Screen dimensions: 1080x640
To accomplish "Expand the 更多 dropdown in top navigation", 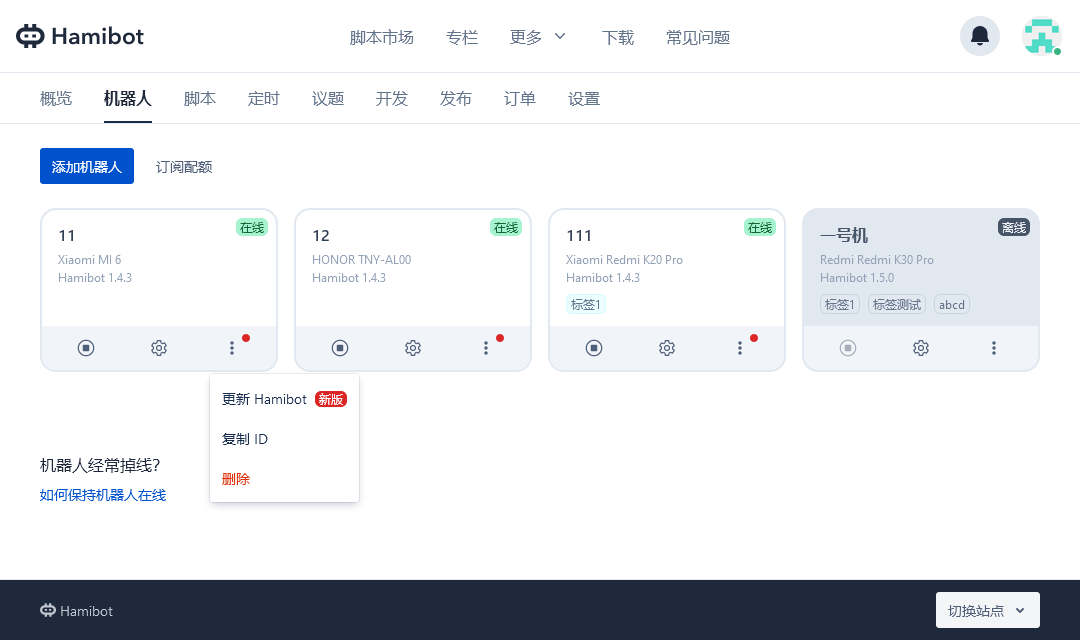I will tap(538, 37).
